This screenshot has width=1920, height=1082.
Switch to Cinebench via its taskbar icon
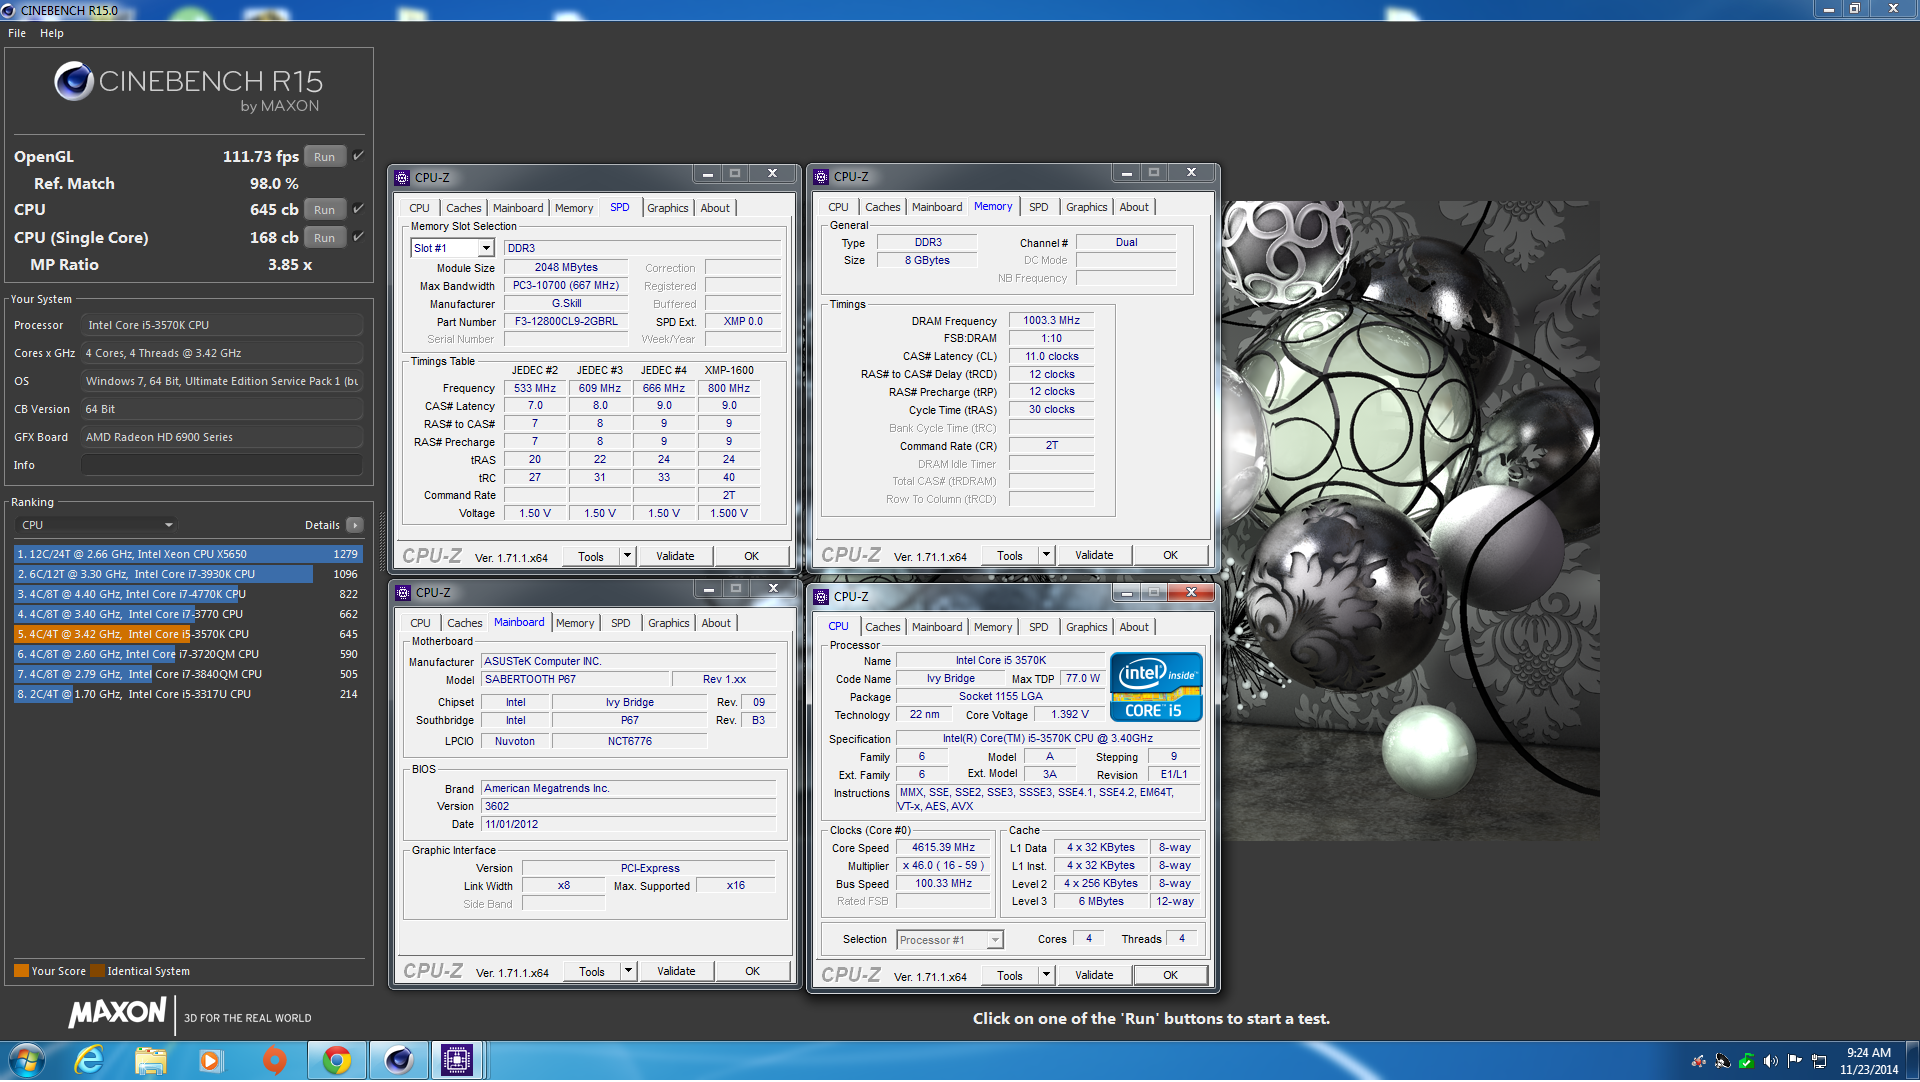(x=398, y=1060)
